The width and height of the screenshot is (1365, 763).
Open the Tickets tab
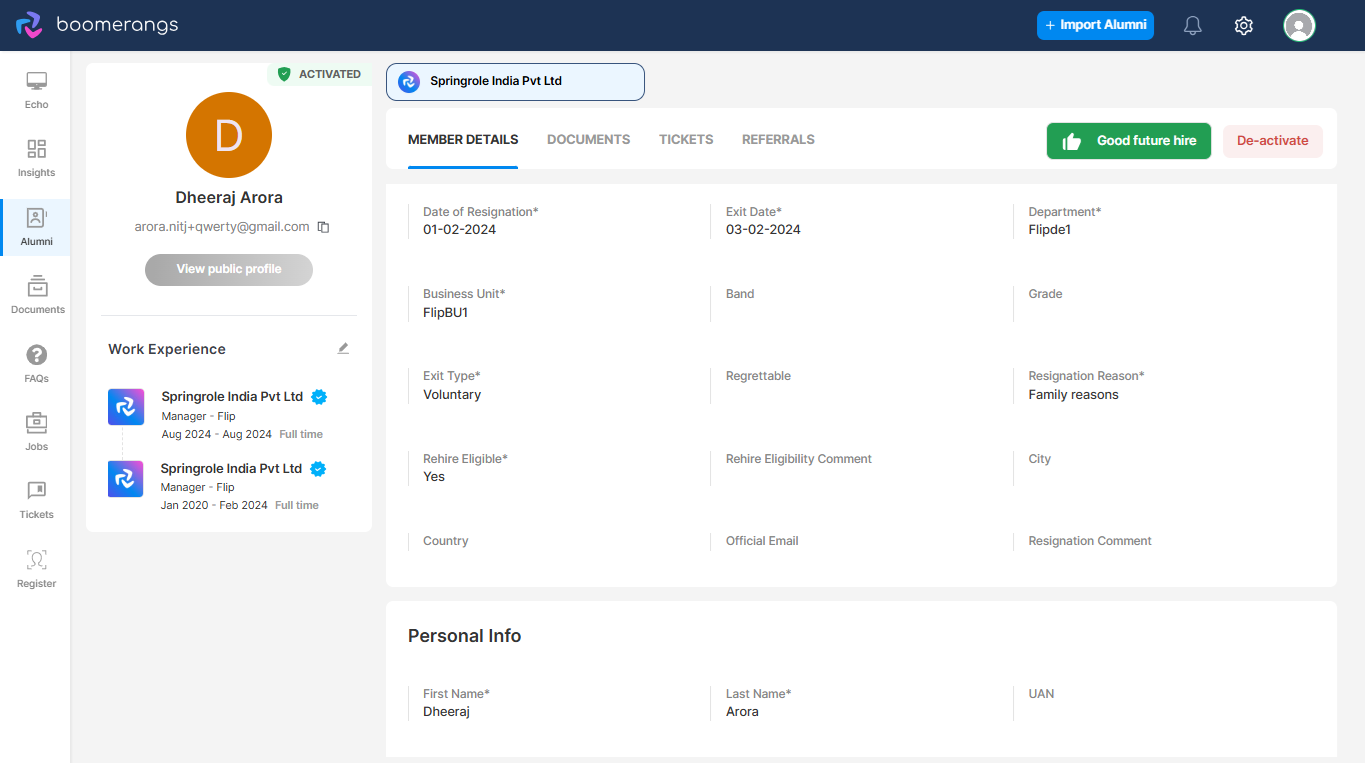686,140
